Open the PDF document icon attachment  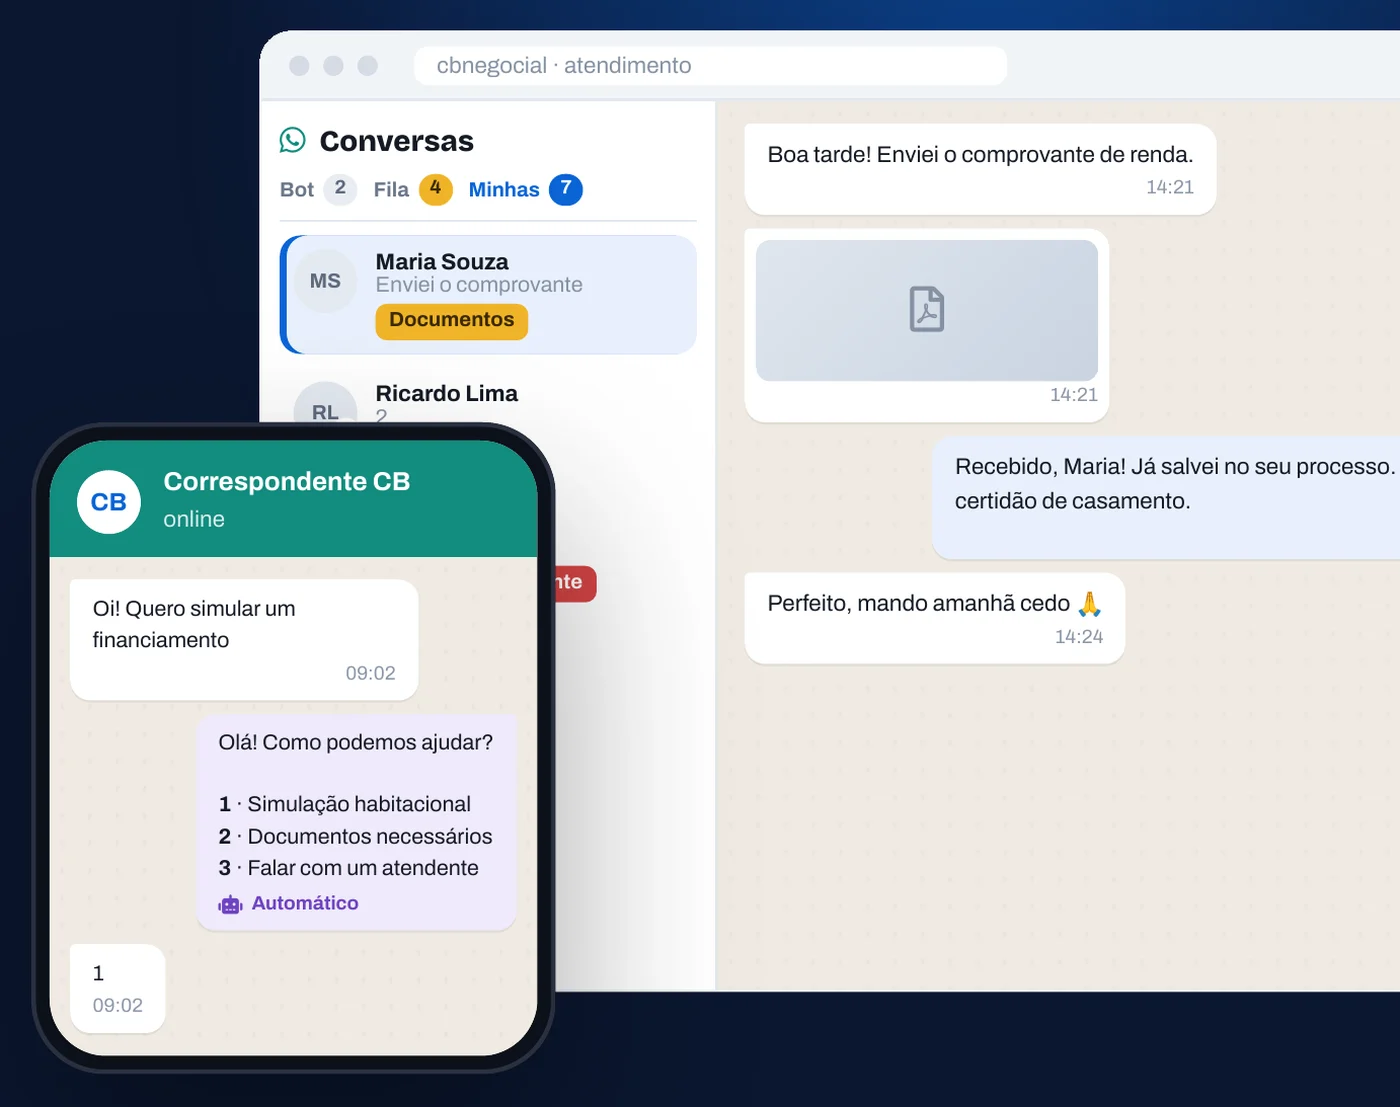[927, 309]
